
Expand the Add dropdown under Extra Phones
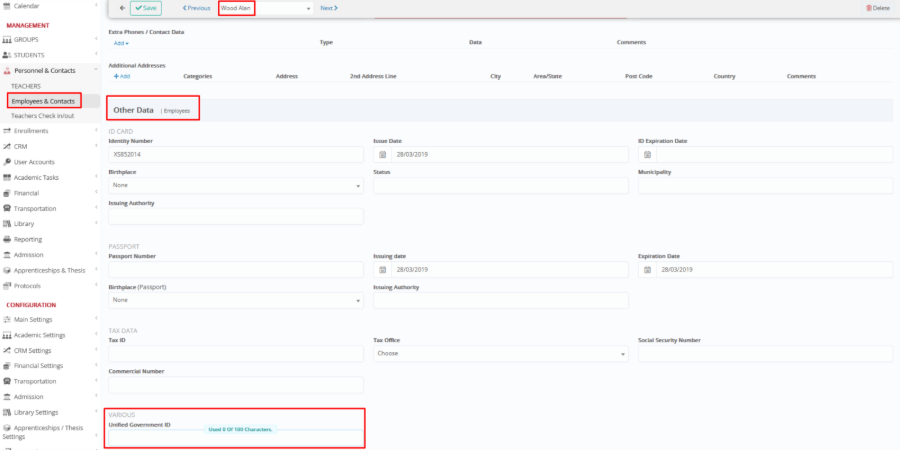tap(121, 43)
